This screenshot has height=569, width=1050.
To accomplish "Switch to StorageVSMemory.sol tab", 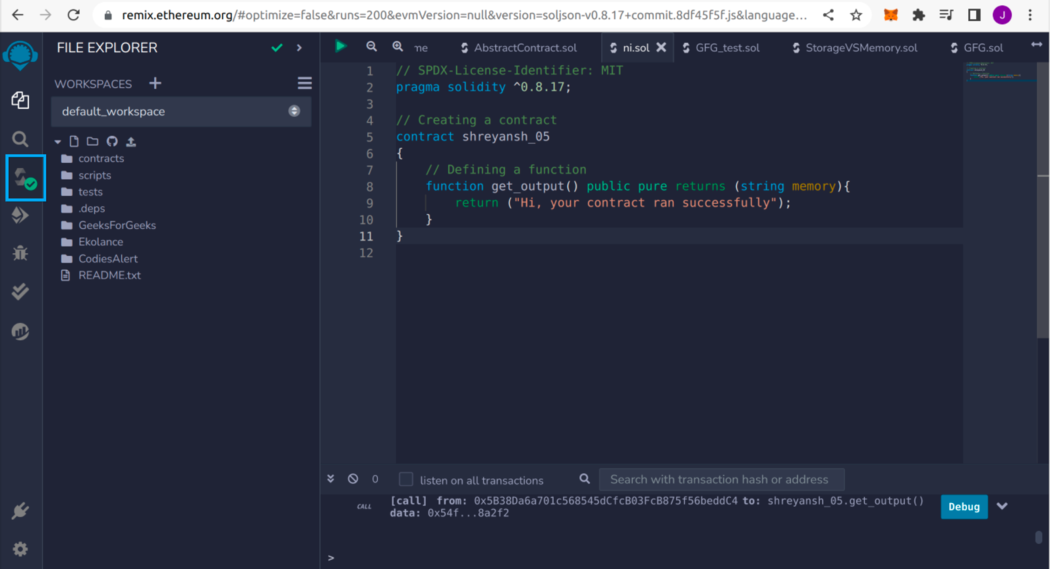I will click(x=860, y=48).
